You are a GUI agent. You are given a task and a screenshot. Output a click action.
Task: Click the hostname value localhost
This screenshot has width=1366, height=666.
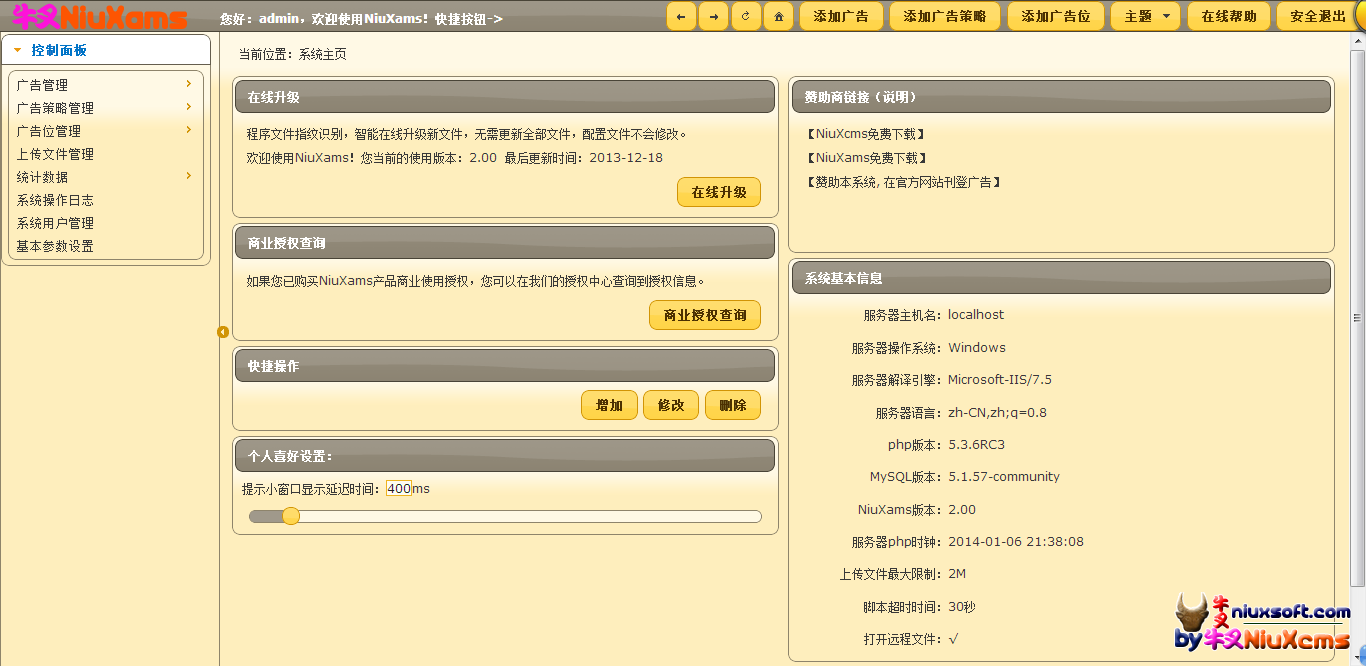(976, 315)
